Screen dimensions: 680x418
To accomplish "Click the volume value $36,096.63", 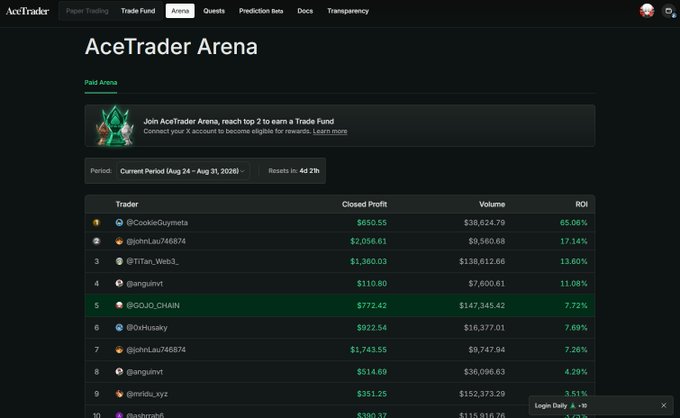I will coord(484,372).
